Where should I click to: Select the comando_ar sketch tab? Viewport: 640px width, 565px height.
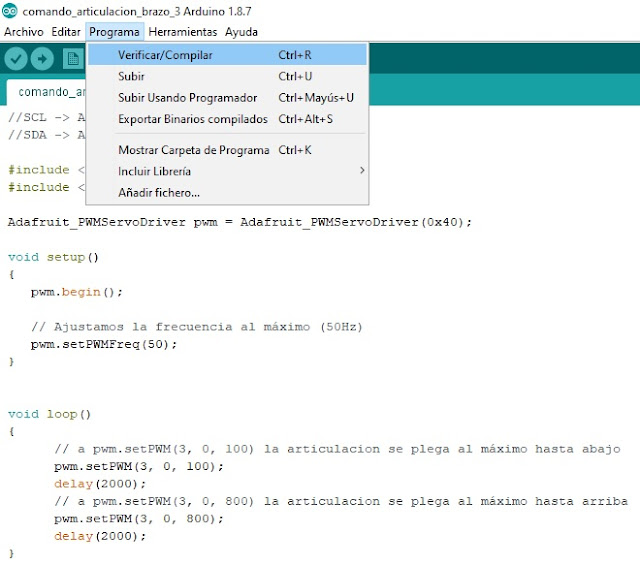[x=46, y=92]
